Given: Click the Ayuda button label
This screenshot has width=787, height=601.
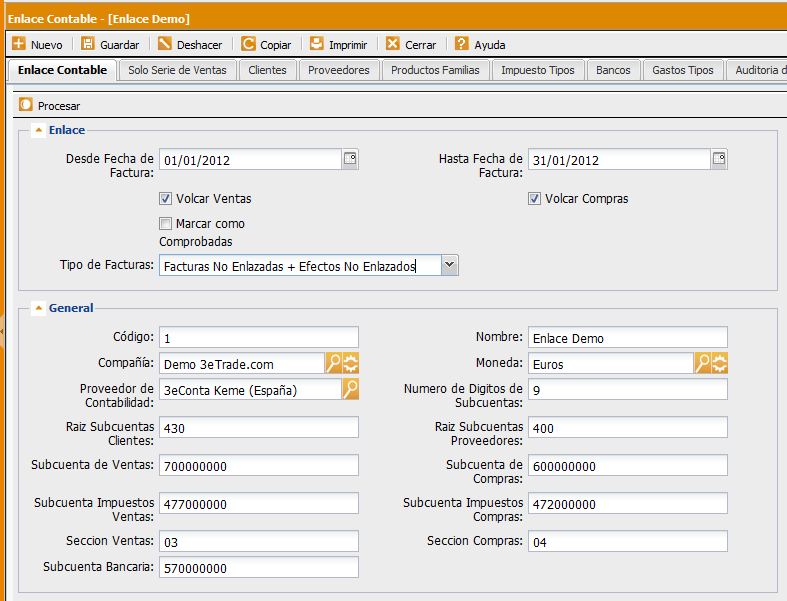Looking at the screenshot, I should (x=490, y=45).
